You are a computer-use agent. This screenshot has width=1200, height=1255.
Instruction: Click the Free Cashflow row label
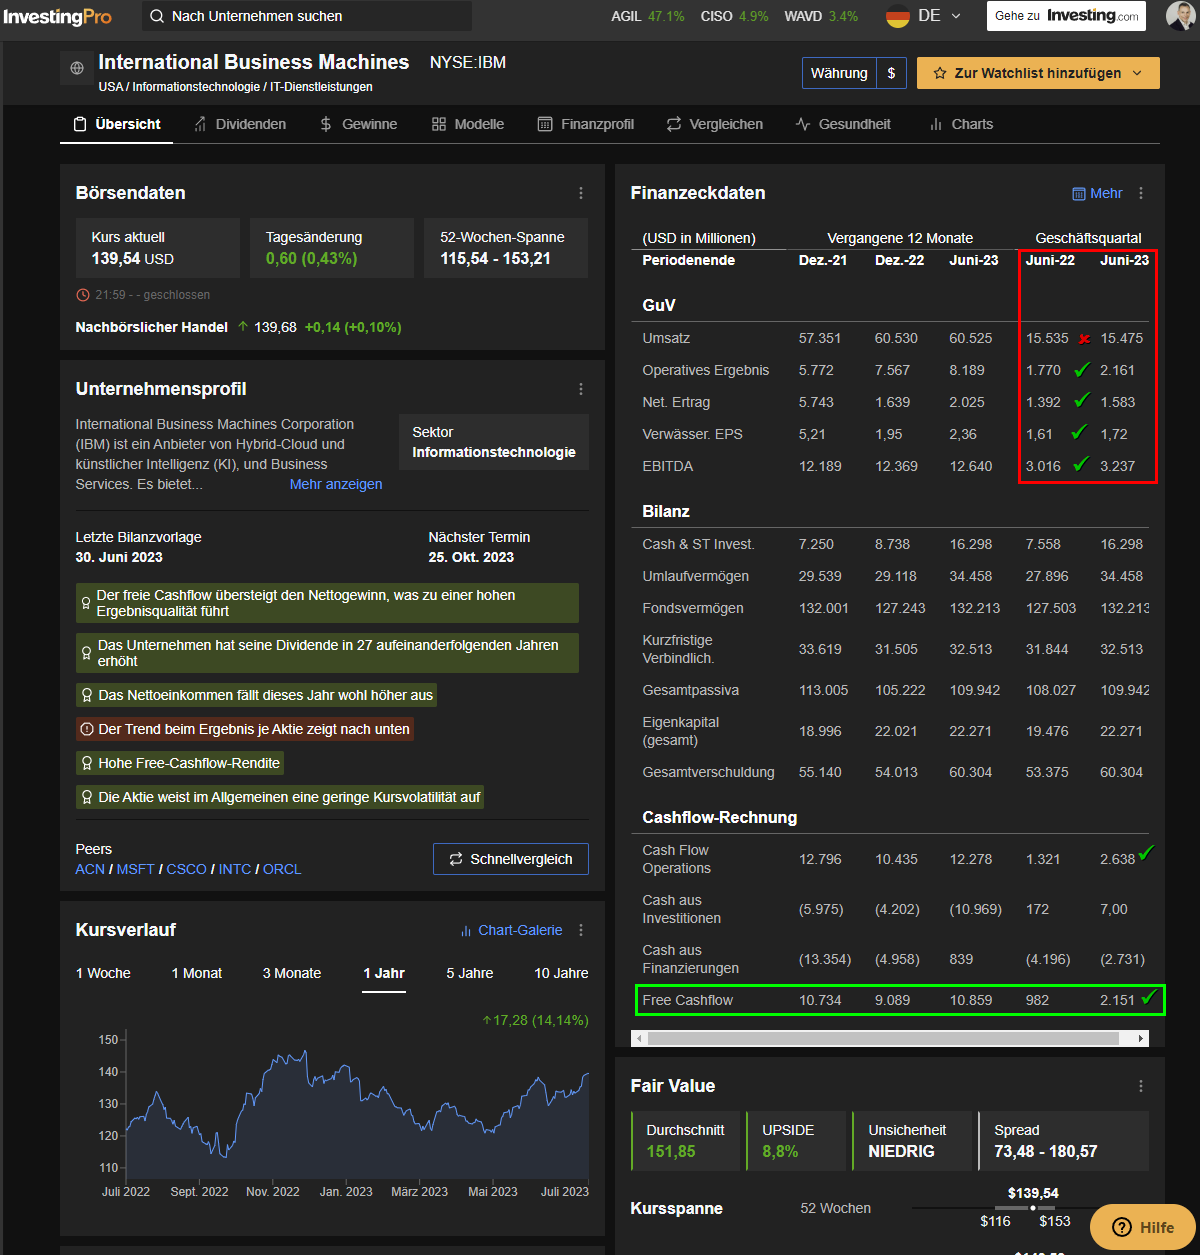690,1000
